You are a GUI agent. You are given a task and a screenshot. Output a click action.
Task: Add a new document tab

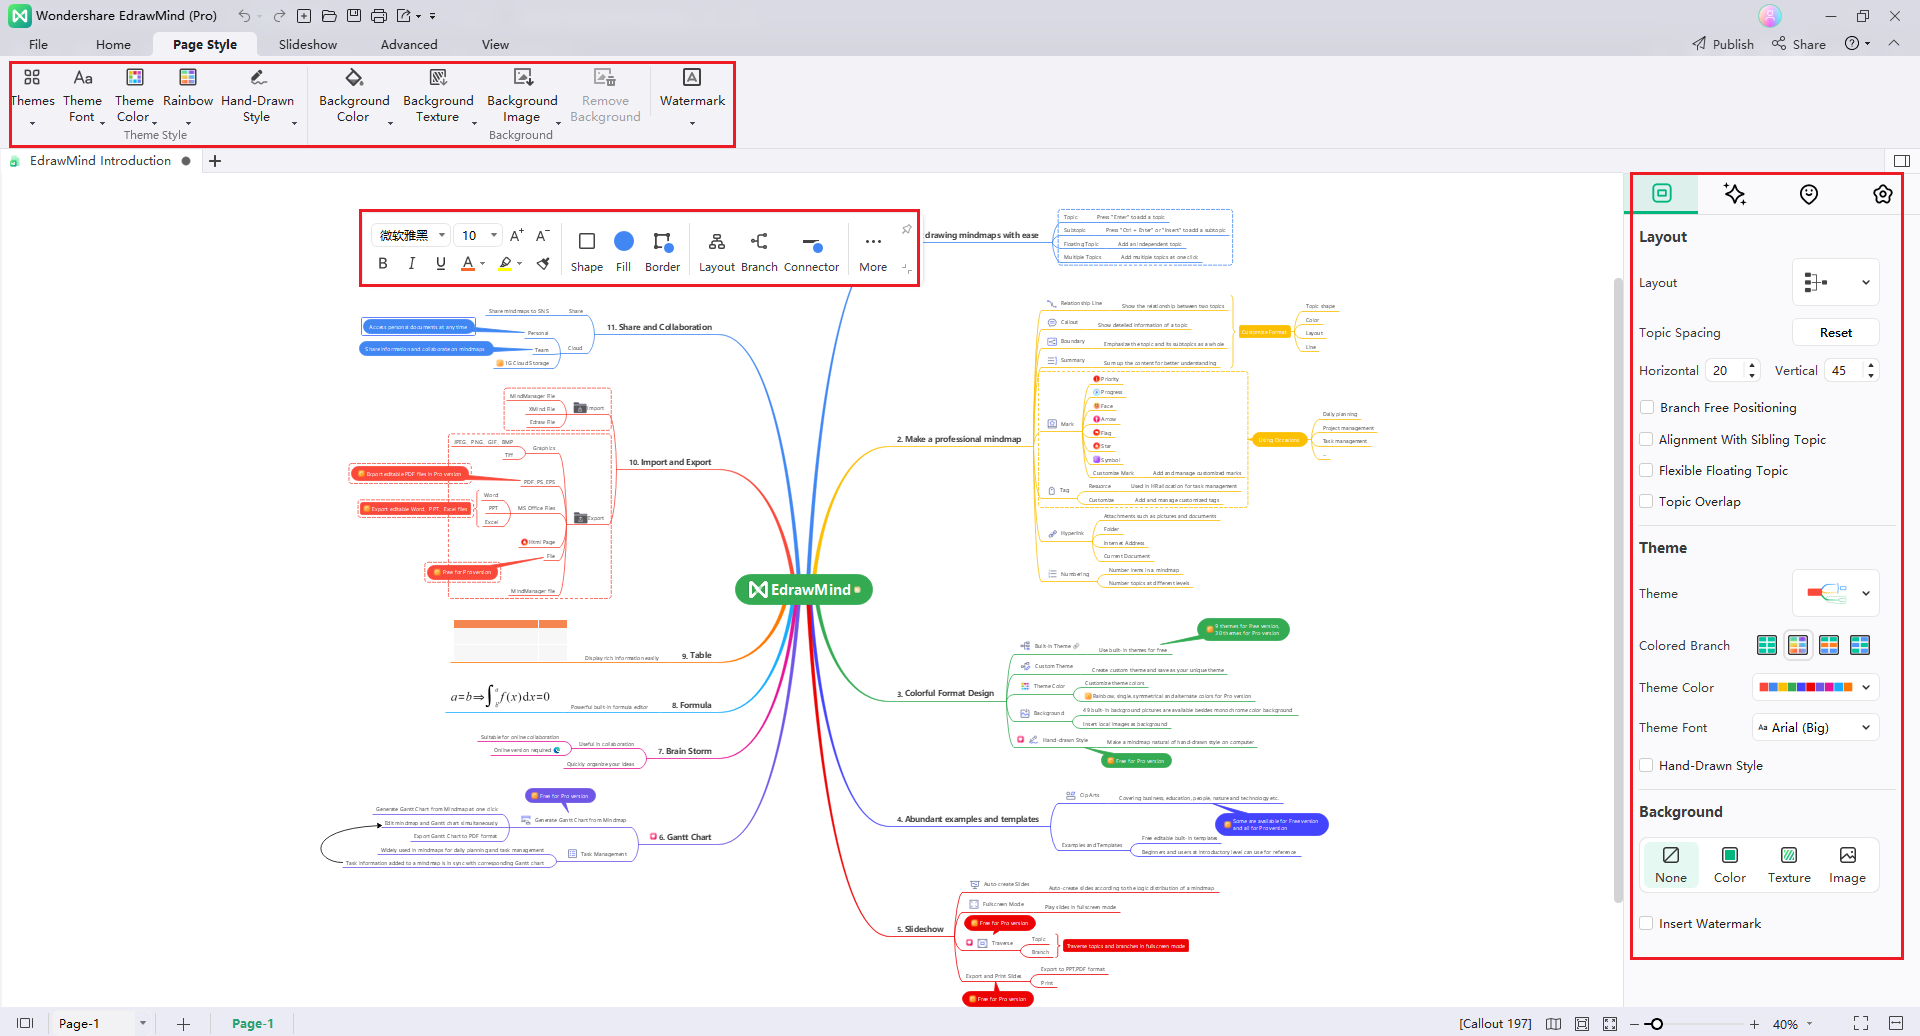tap(215, 161)
